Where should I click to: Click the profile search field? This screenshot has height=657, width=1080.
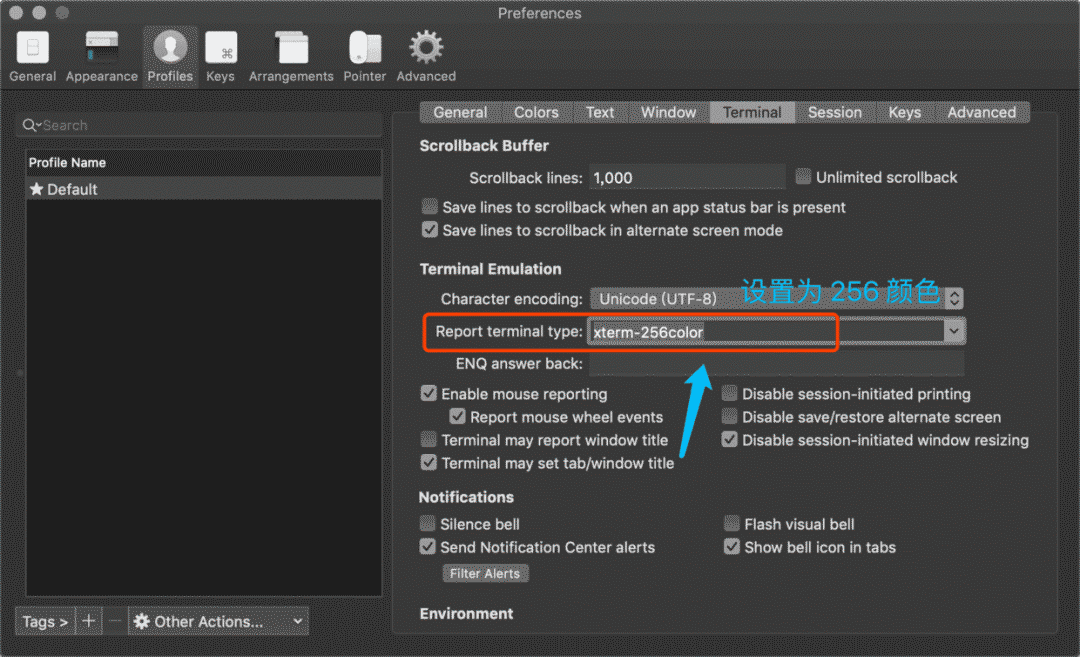click(x=199, y=125)
